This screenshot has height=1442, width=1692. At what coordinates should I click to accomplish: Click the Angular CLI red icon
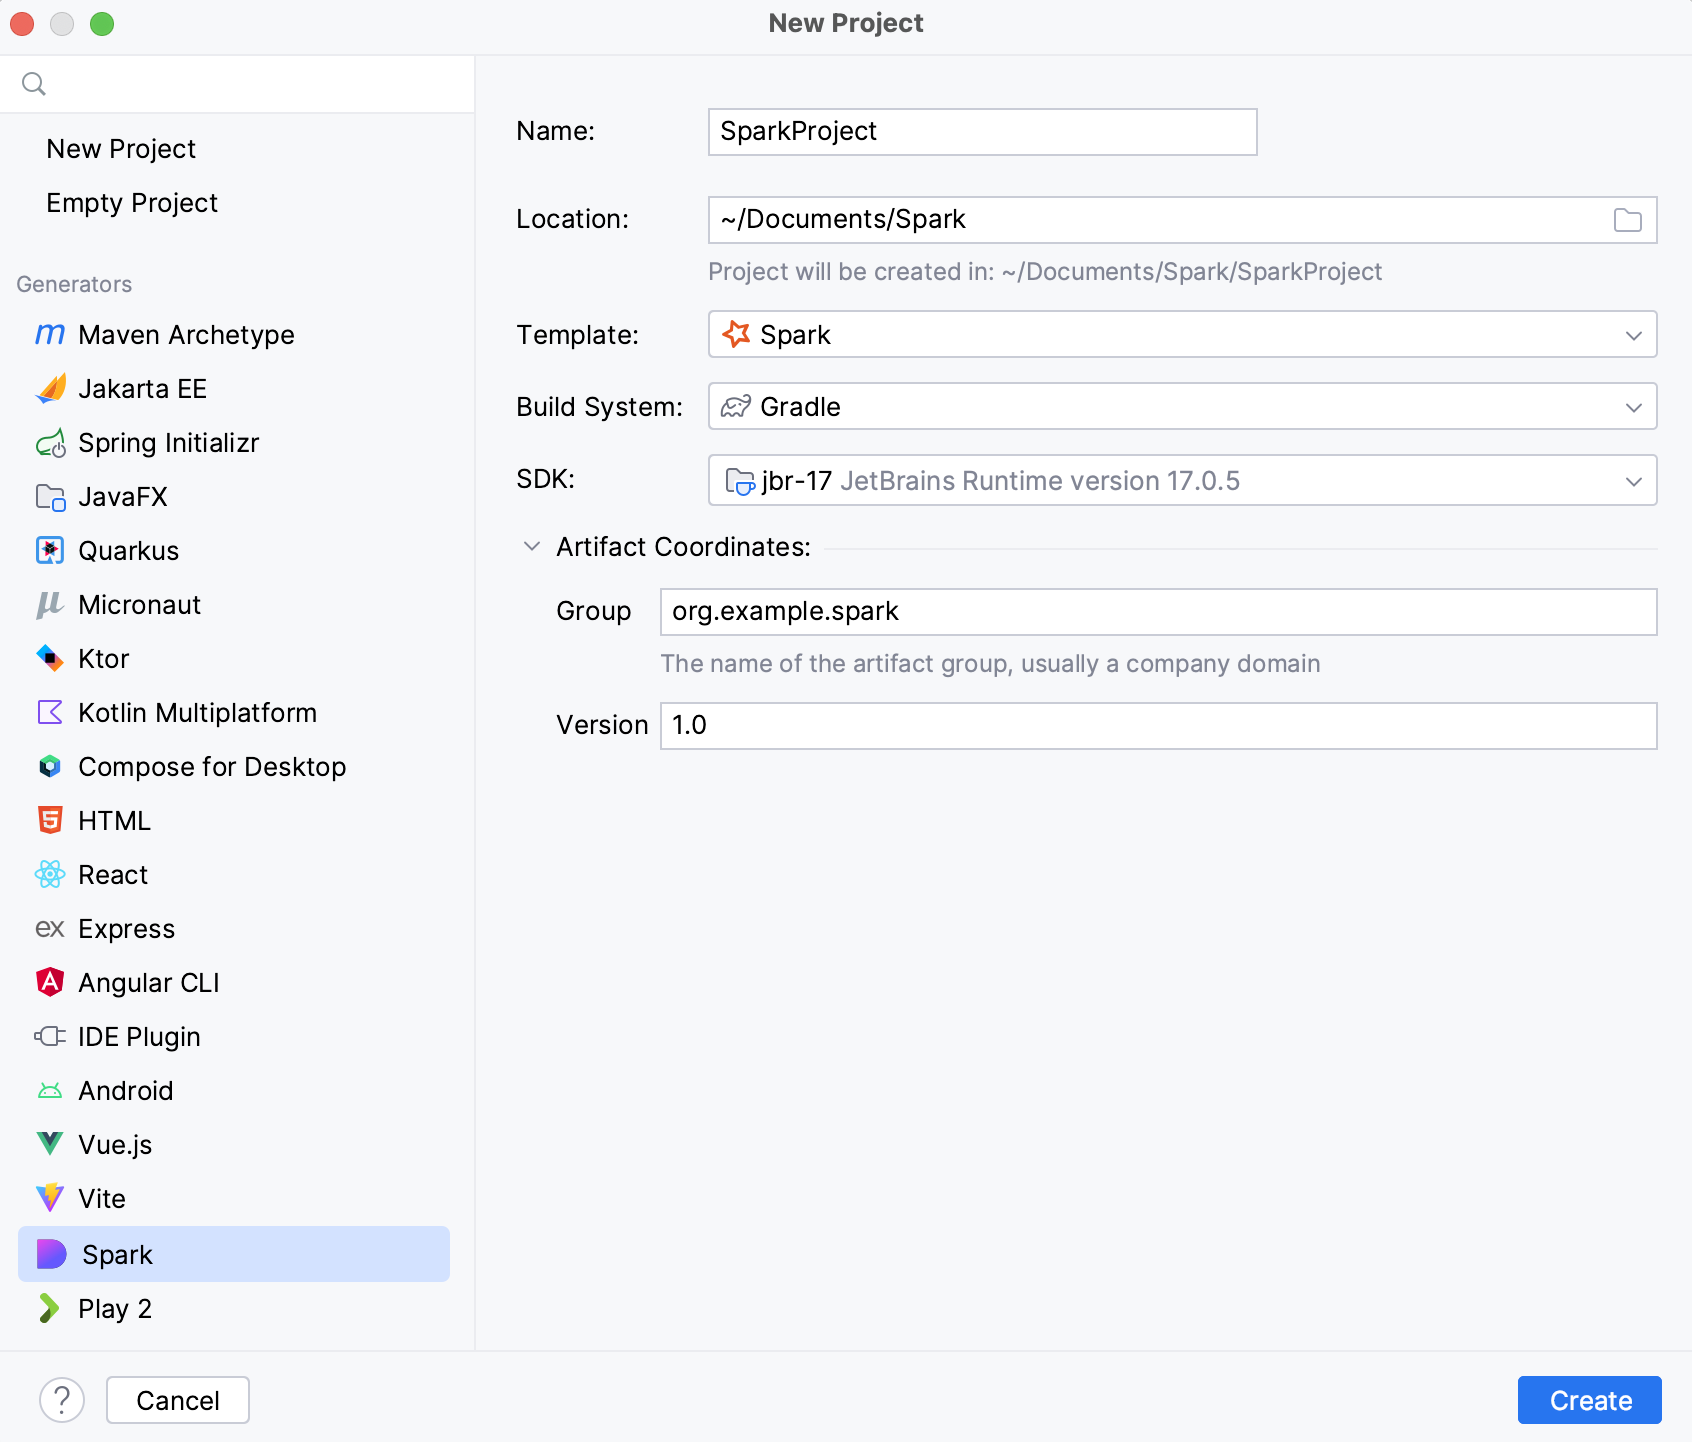pyautogui.click(x=50, y=982)
